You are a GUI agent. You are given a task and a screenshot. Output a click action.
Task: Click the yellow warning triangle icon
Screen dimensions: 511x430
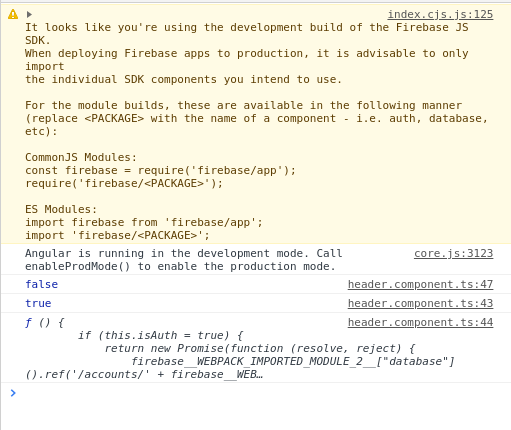point(13,14)
